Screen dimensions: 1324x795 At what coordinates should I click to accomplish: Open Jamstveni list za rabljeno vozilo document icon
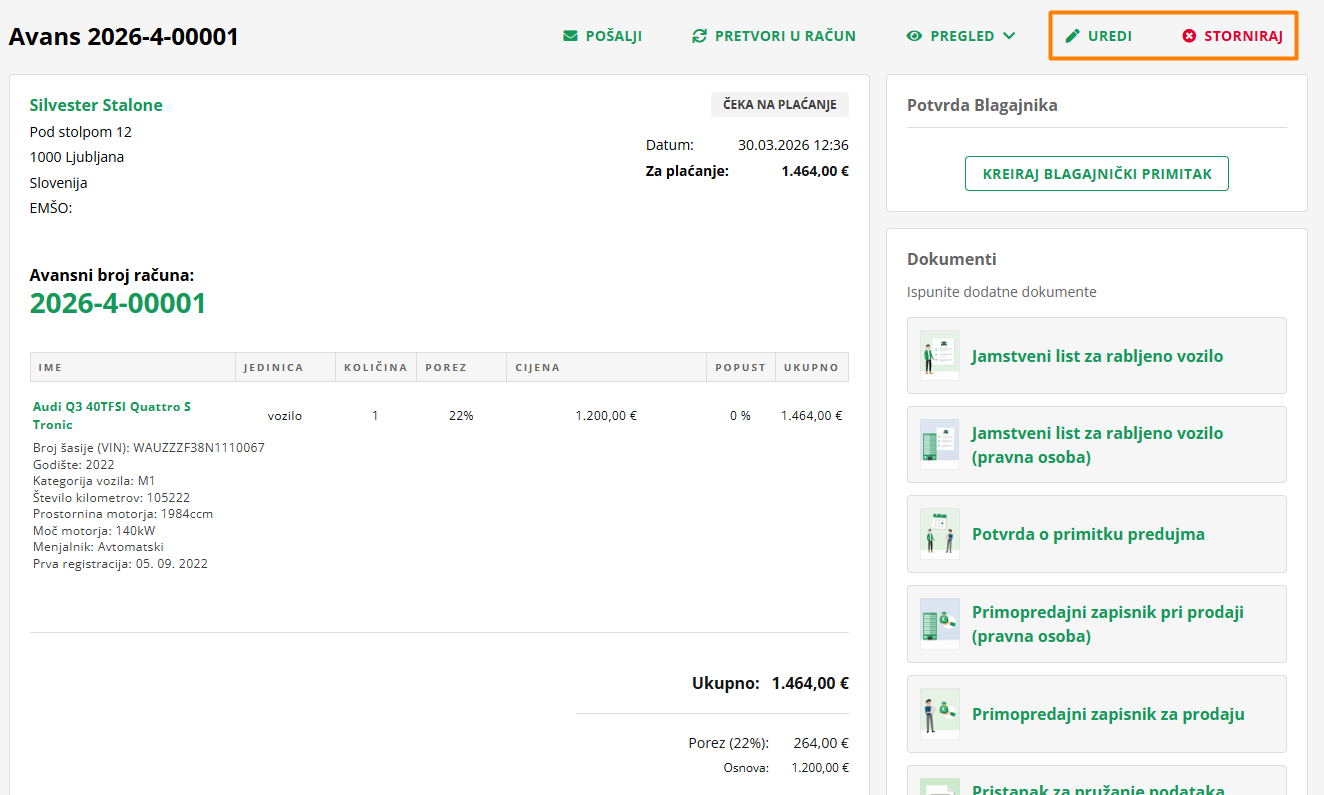point(940,355)
